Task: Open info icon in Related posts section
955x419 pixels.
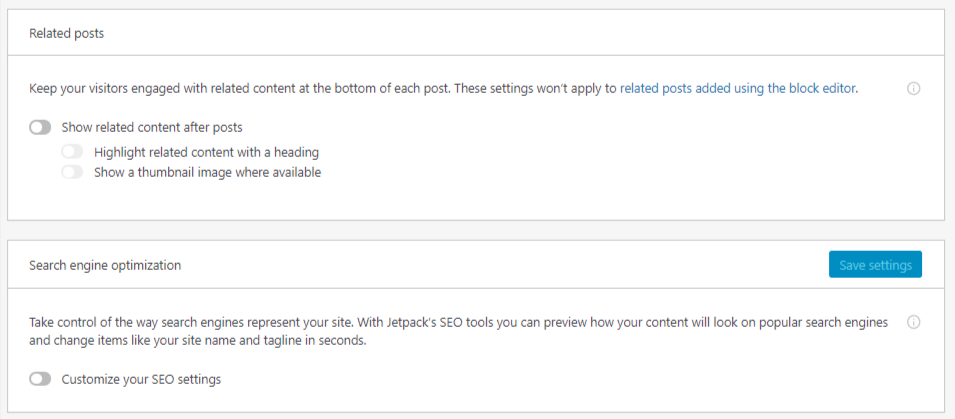Action: pyautogui.click(x=913, y=89)
